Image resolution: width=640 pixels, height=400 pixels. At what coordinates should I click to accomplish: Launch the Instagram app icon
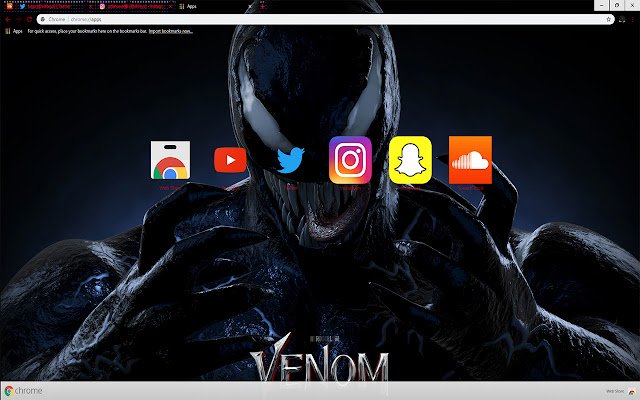(350, 160)
